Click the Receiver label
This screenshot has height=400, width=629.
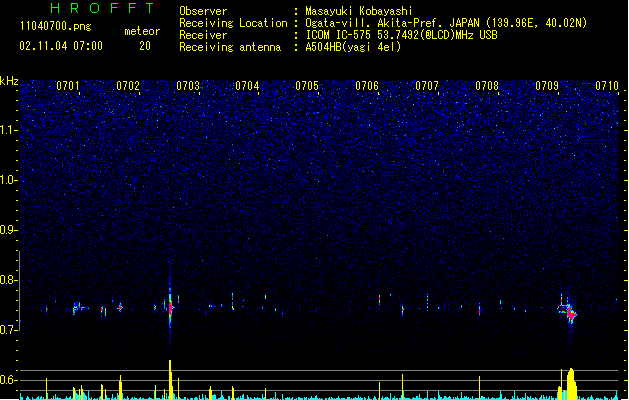pos(203,35)
